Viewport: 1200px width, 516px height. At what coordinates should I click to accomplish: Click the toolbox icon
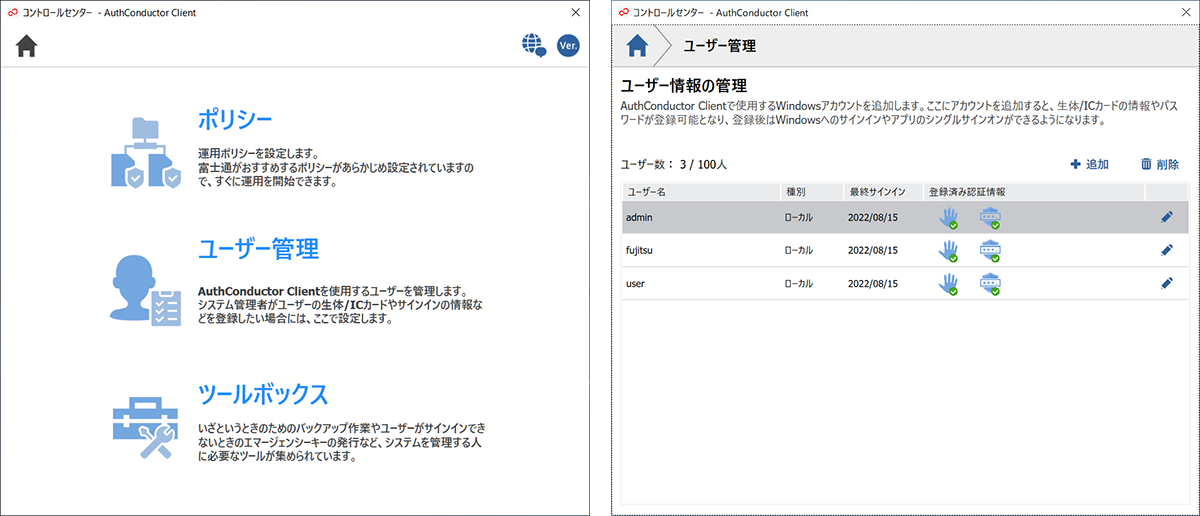click(145, 426)
